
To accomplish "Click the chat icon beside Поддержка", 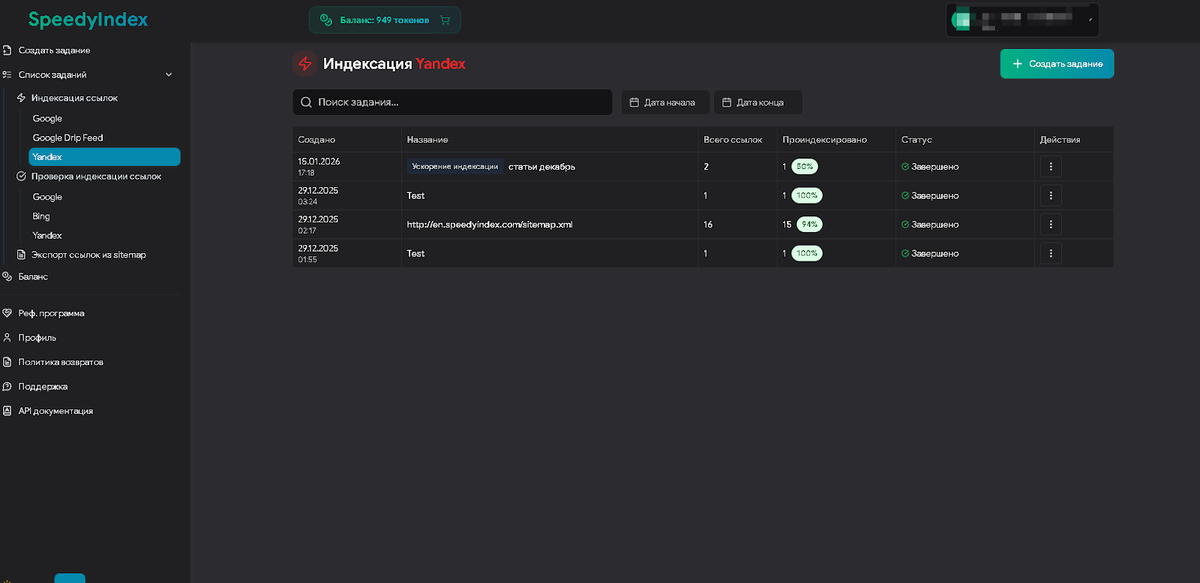I will pos(8,386).
